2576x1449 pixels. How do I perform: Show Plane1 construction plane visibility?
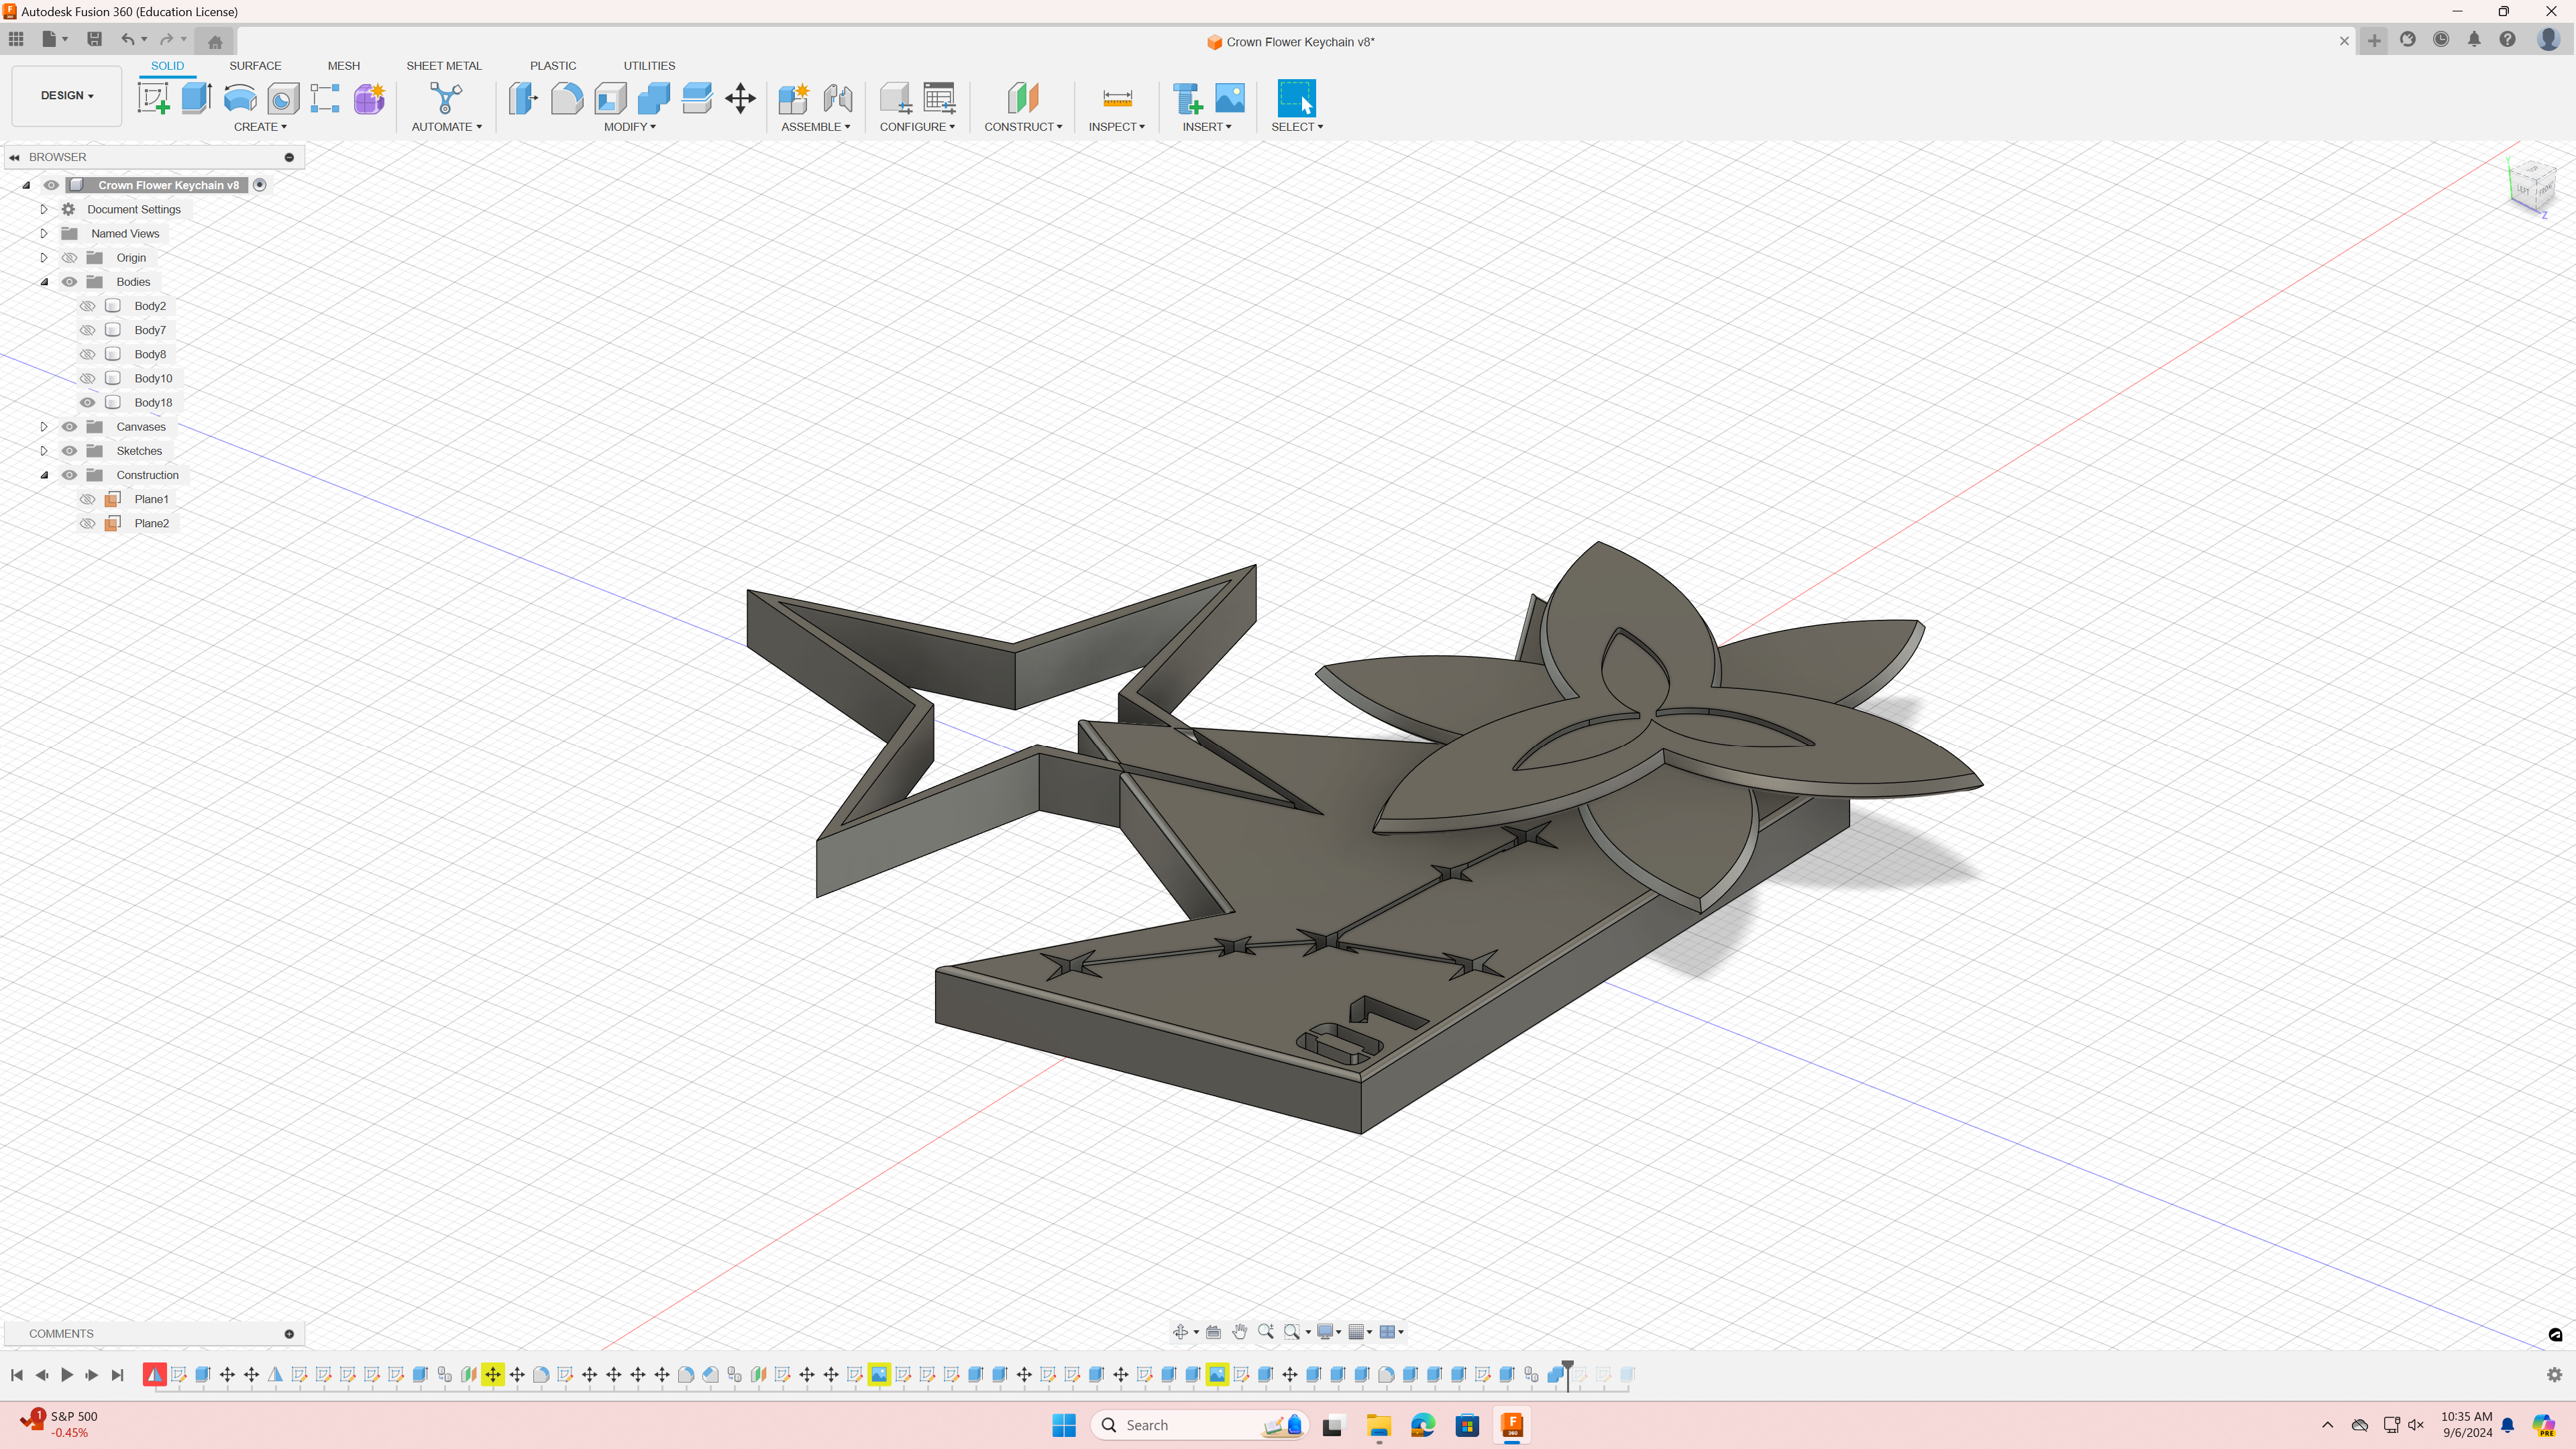pos(88,499)
